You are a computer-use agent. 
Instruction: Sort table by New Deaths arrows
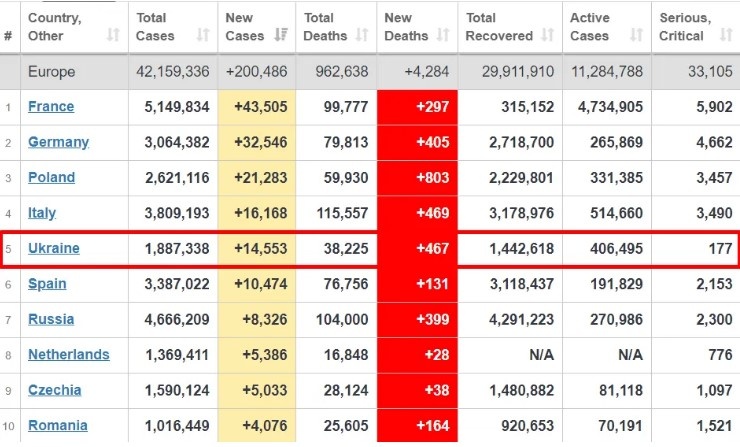click(x=443, y=34)
